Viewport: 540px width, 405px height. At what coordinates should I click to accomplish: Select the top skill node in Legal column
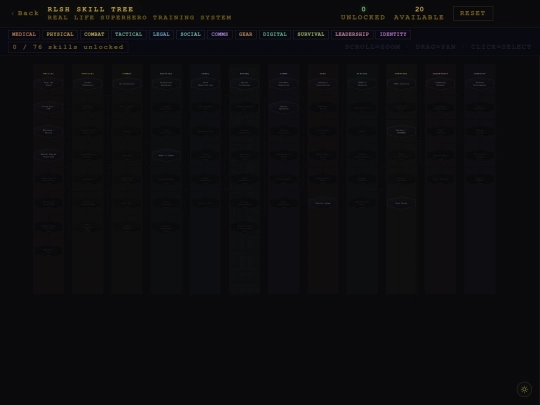pyautogui.click(x=205, y=84)
